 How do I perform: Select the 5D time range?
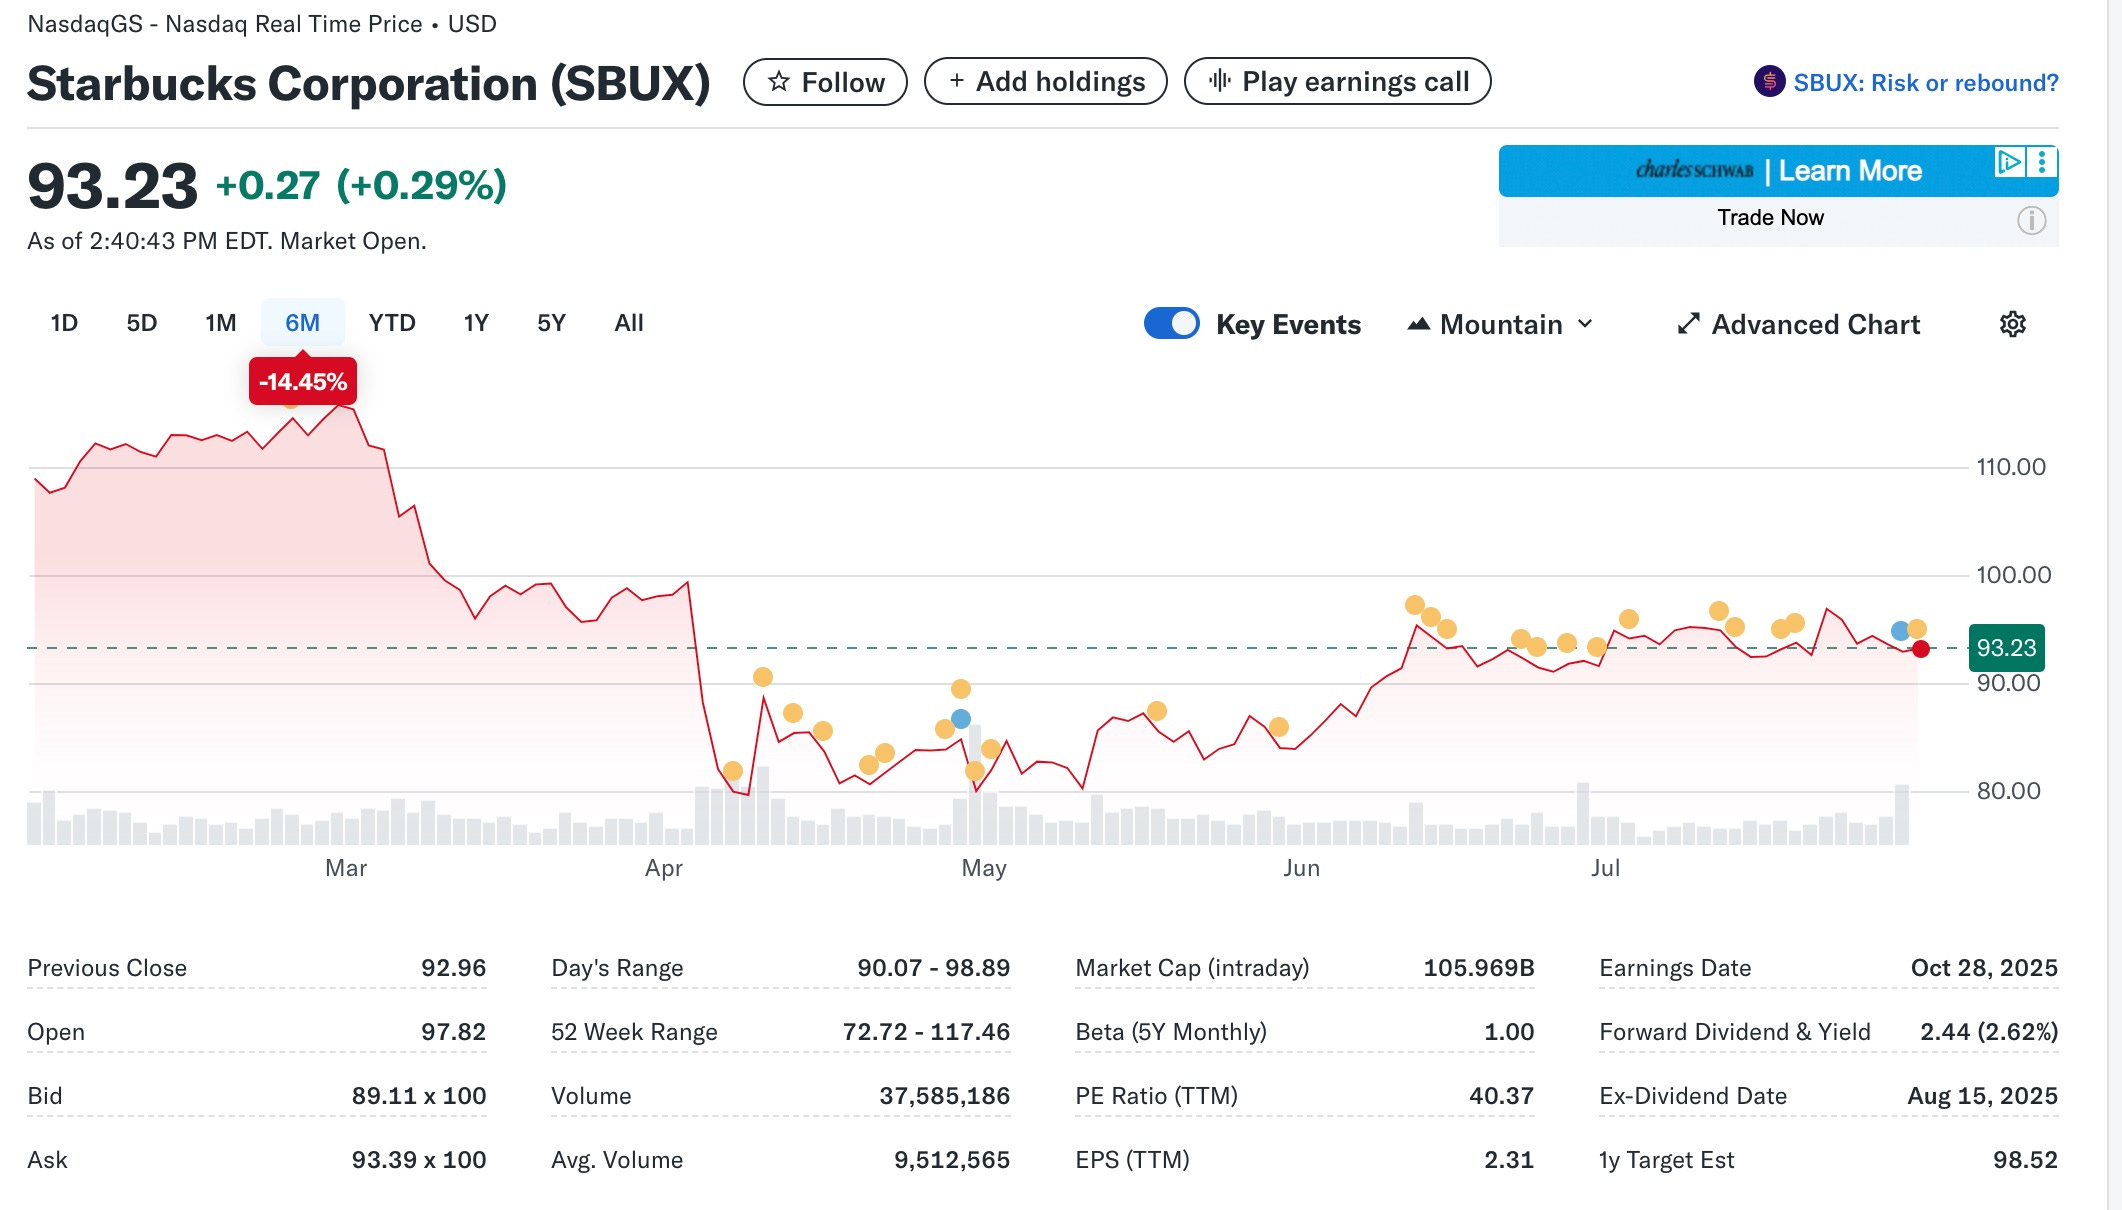coord(141,323)
